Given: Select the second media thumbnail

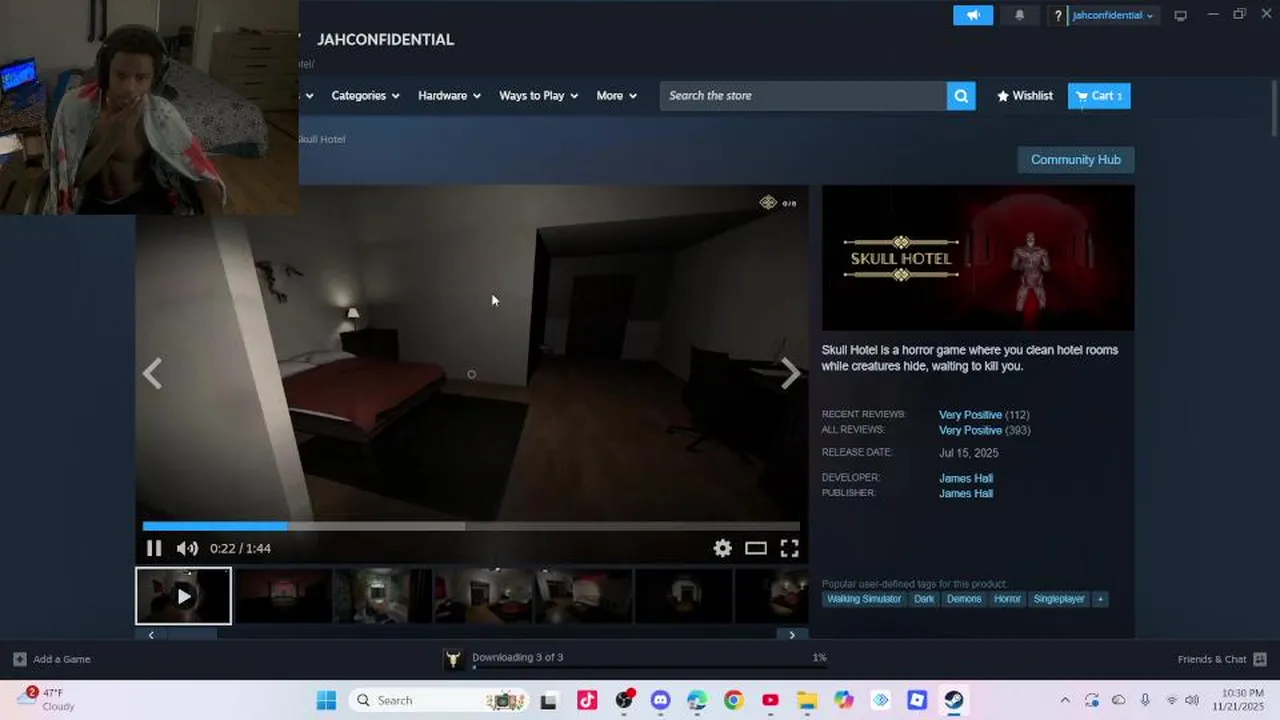Looking at the screenshot, I should pos(283,596).
